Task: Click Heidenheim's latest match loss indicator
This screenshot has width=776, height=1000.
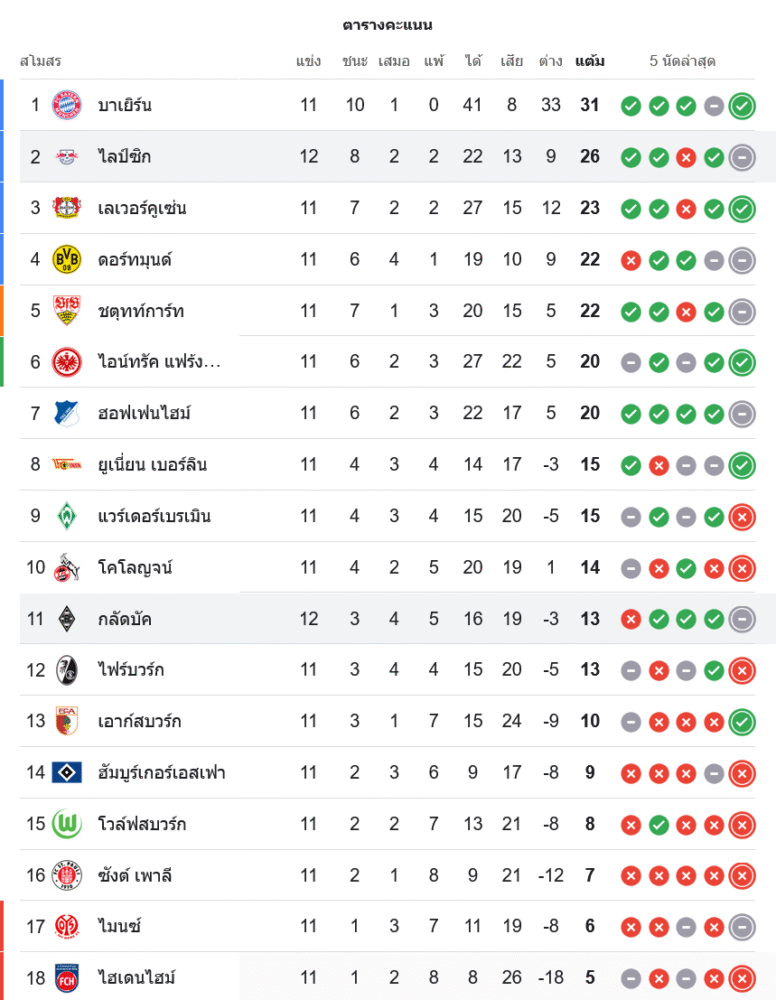Action: (742, 978)
